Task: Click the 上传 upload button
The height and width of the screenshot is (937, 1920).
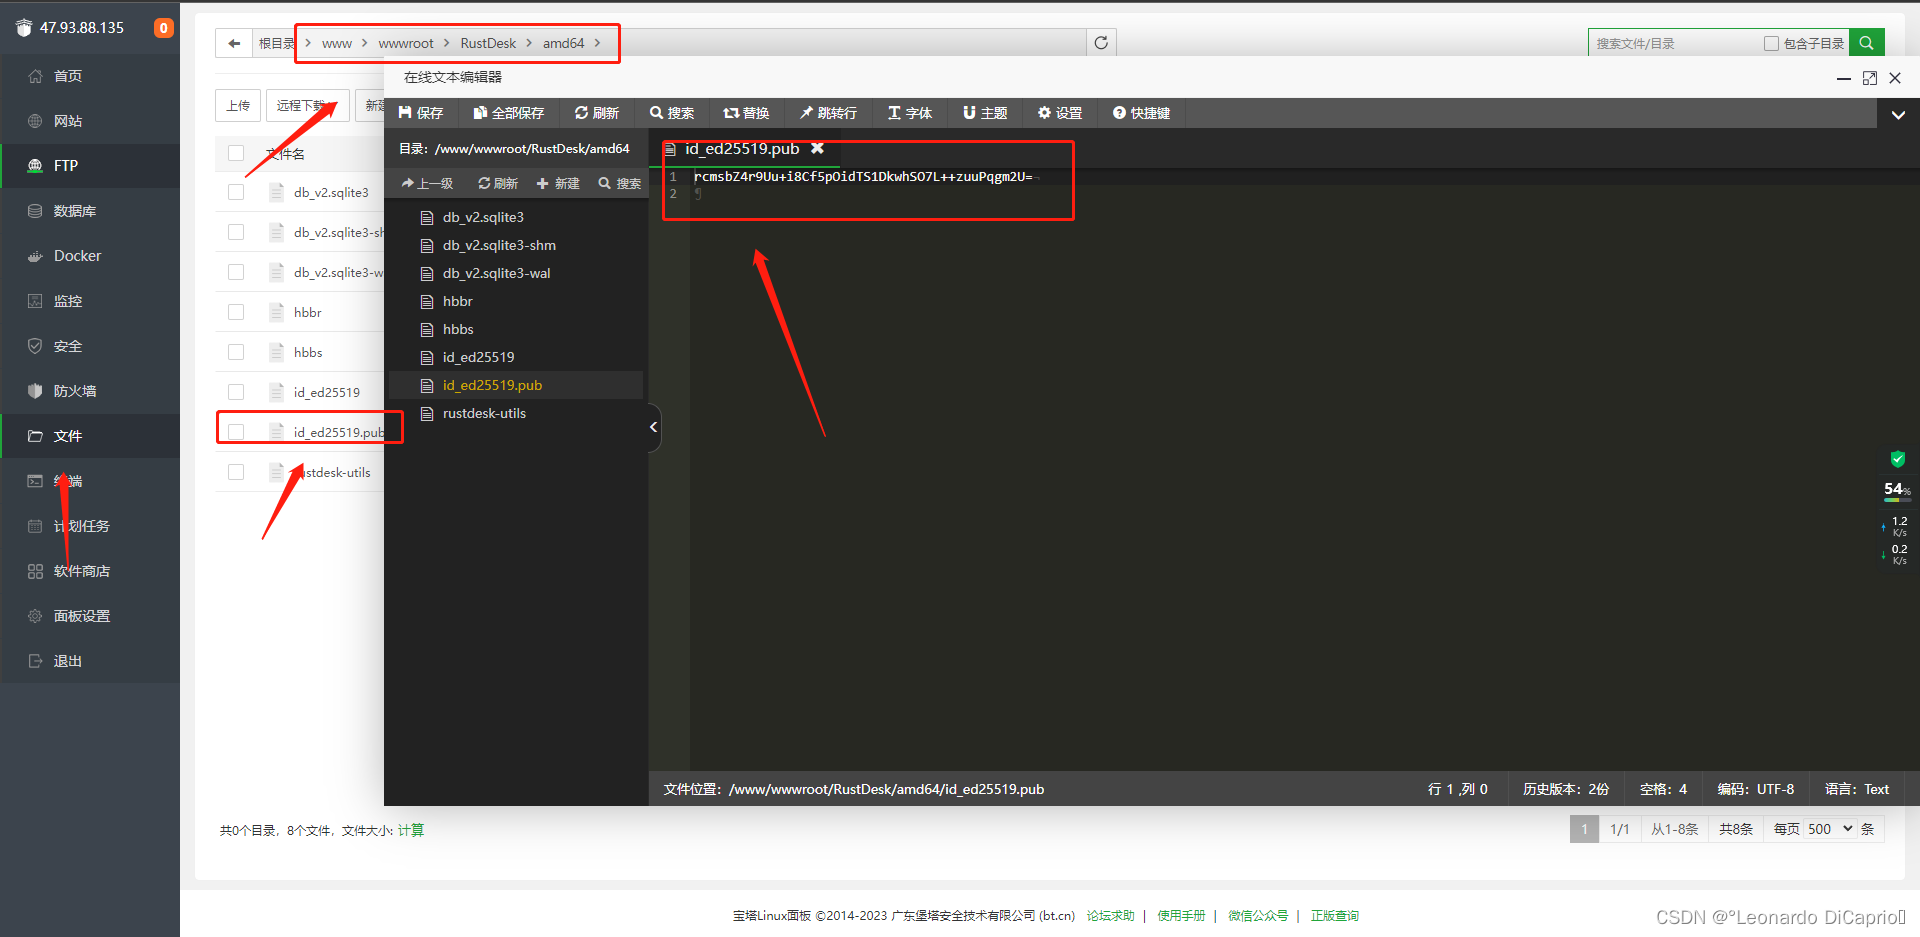Action: (x=237, y=104)
